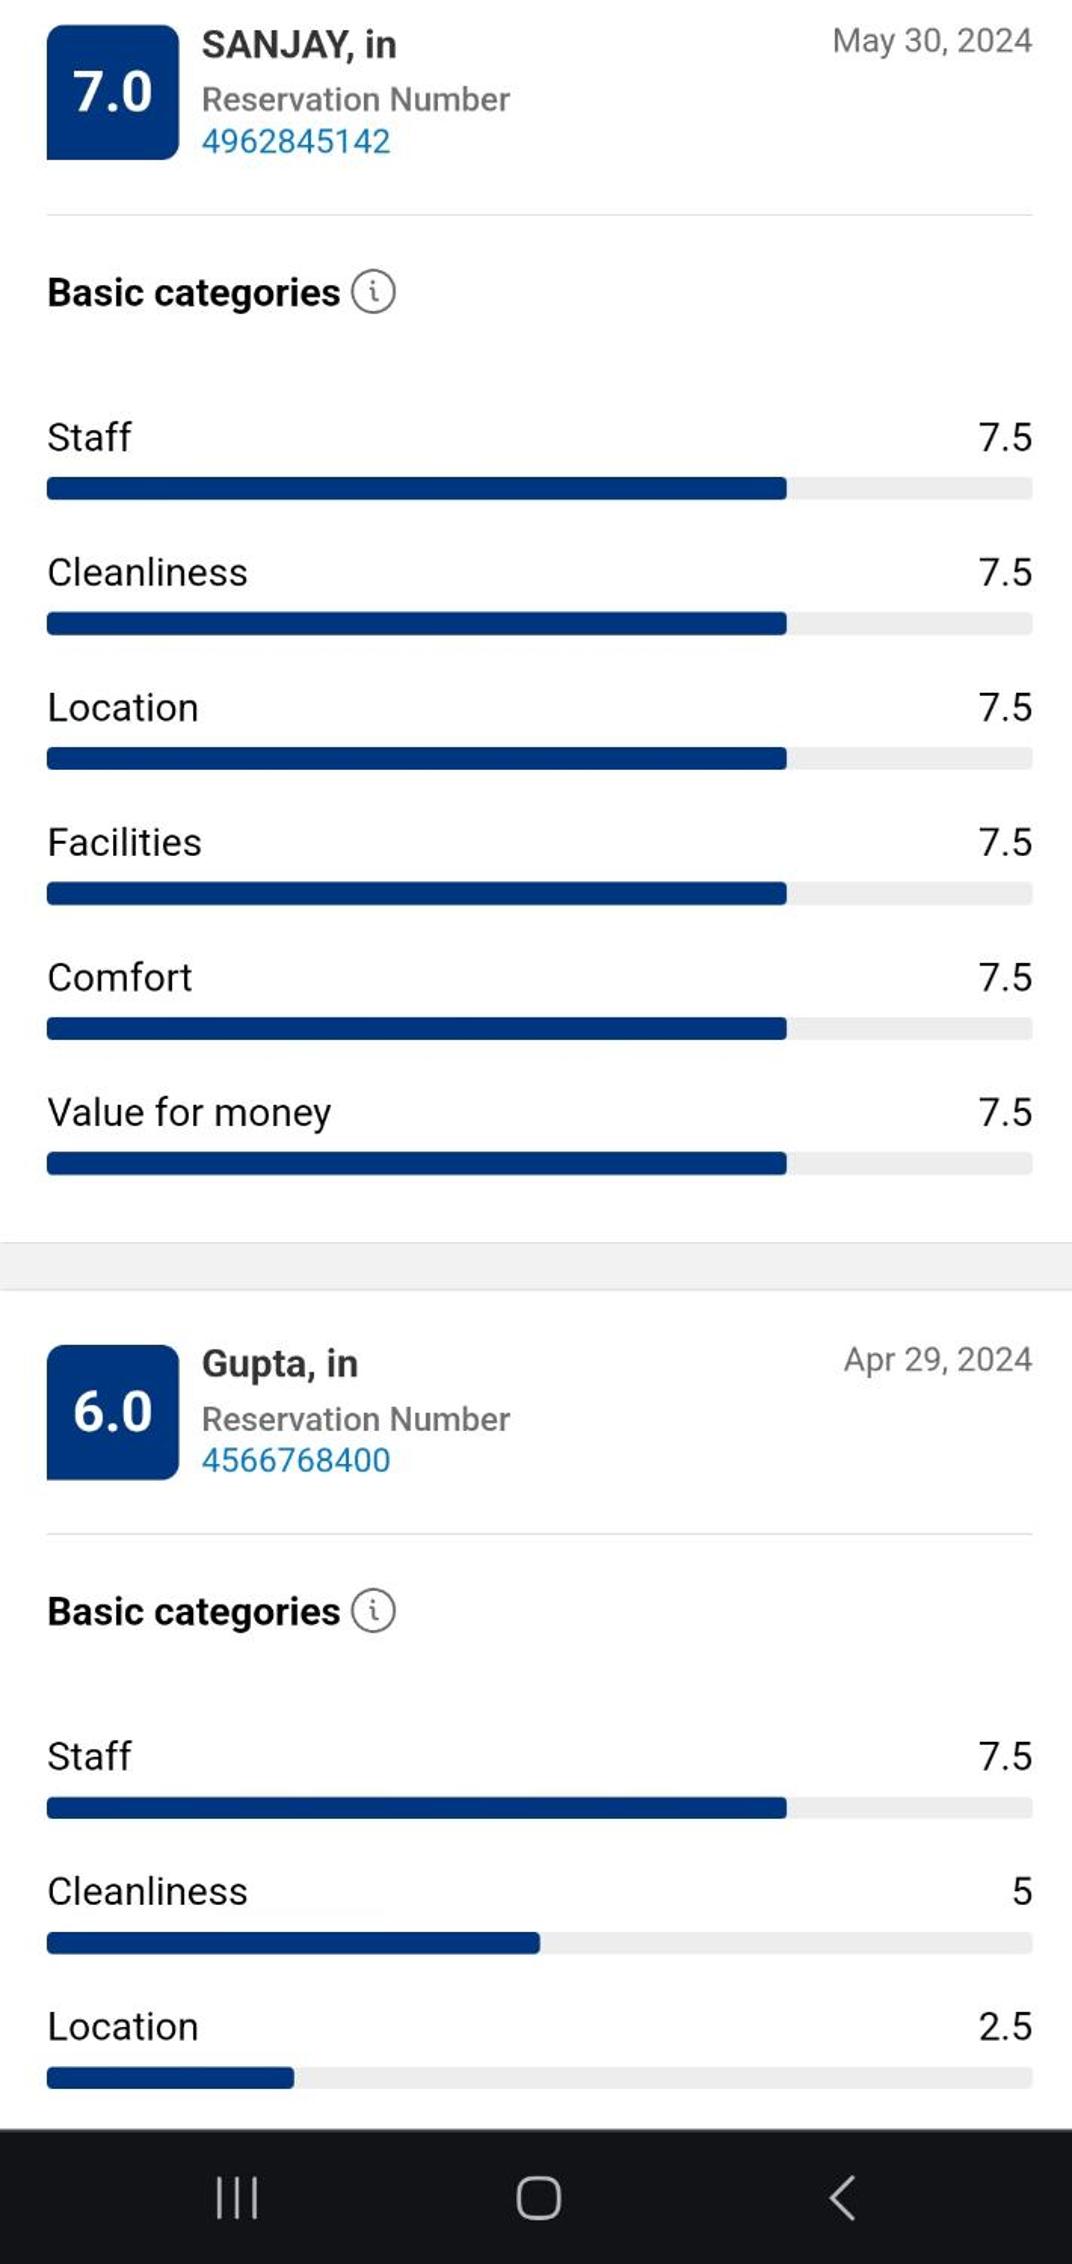Click SANJAY's Value for money bar
Image resolution: width=1072 pixels, height=2264 pixels.
pos(539,1163)
